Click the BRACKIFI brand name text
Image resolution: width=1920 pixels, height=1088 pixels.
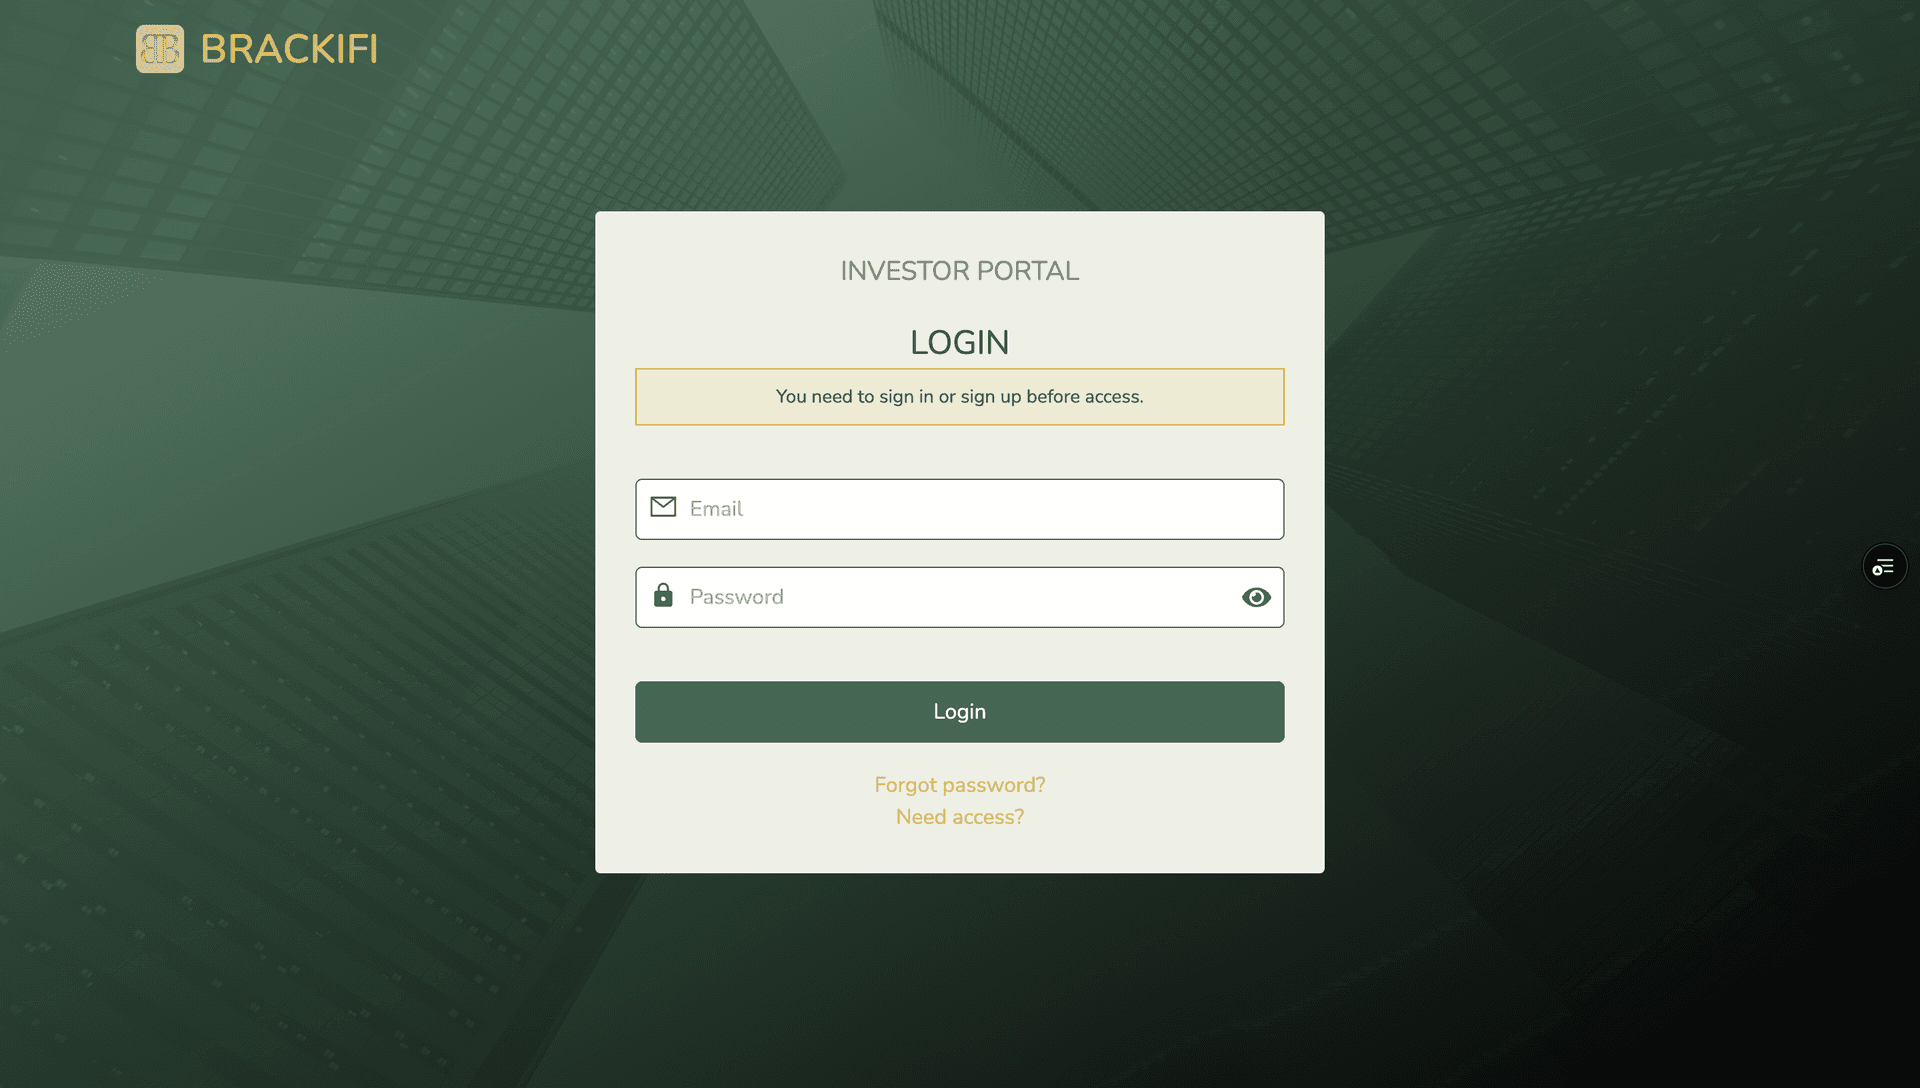[x=289, y=49]
